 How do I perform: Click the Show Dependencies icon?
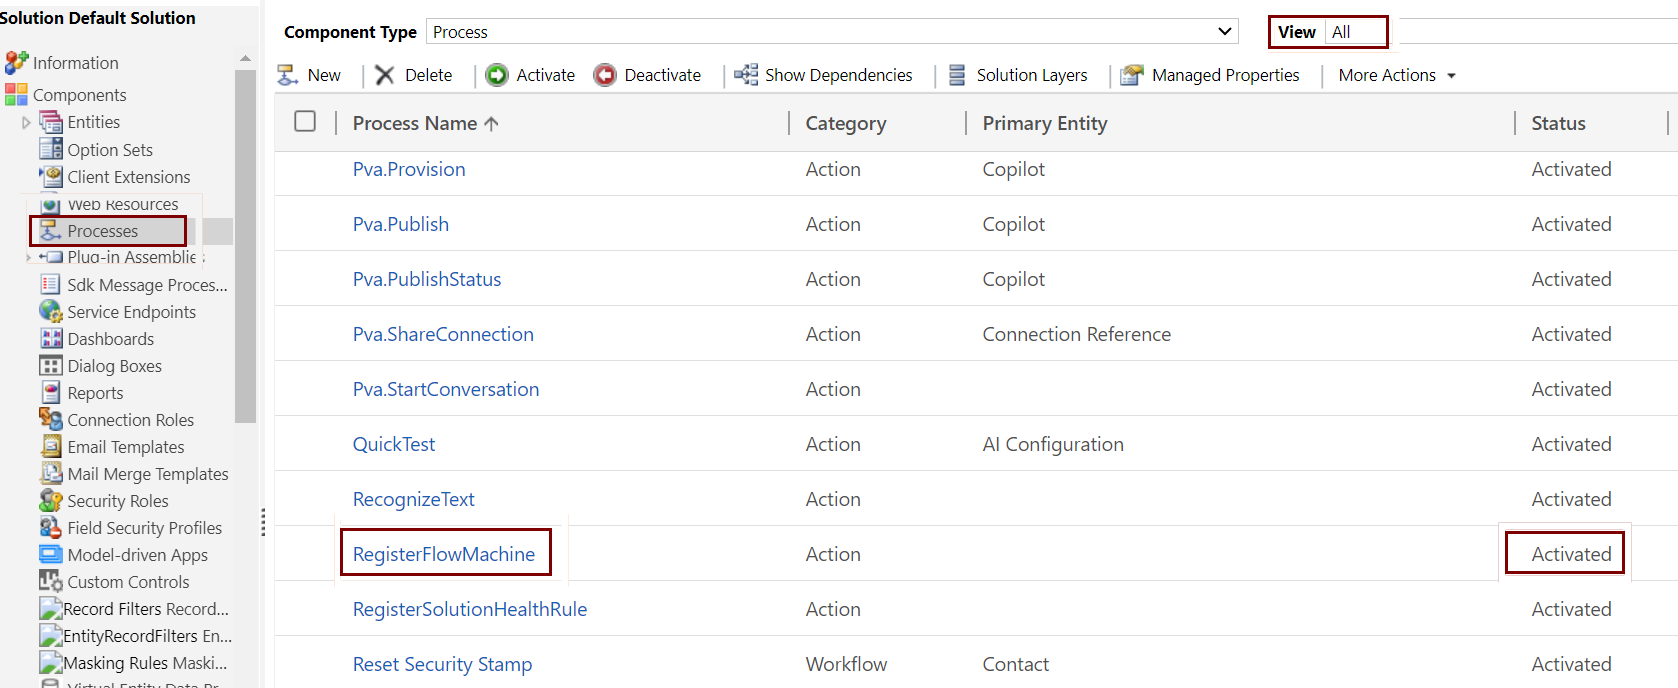point(746,75)
